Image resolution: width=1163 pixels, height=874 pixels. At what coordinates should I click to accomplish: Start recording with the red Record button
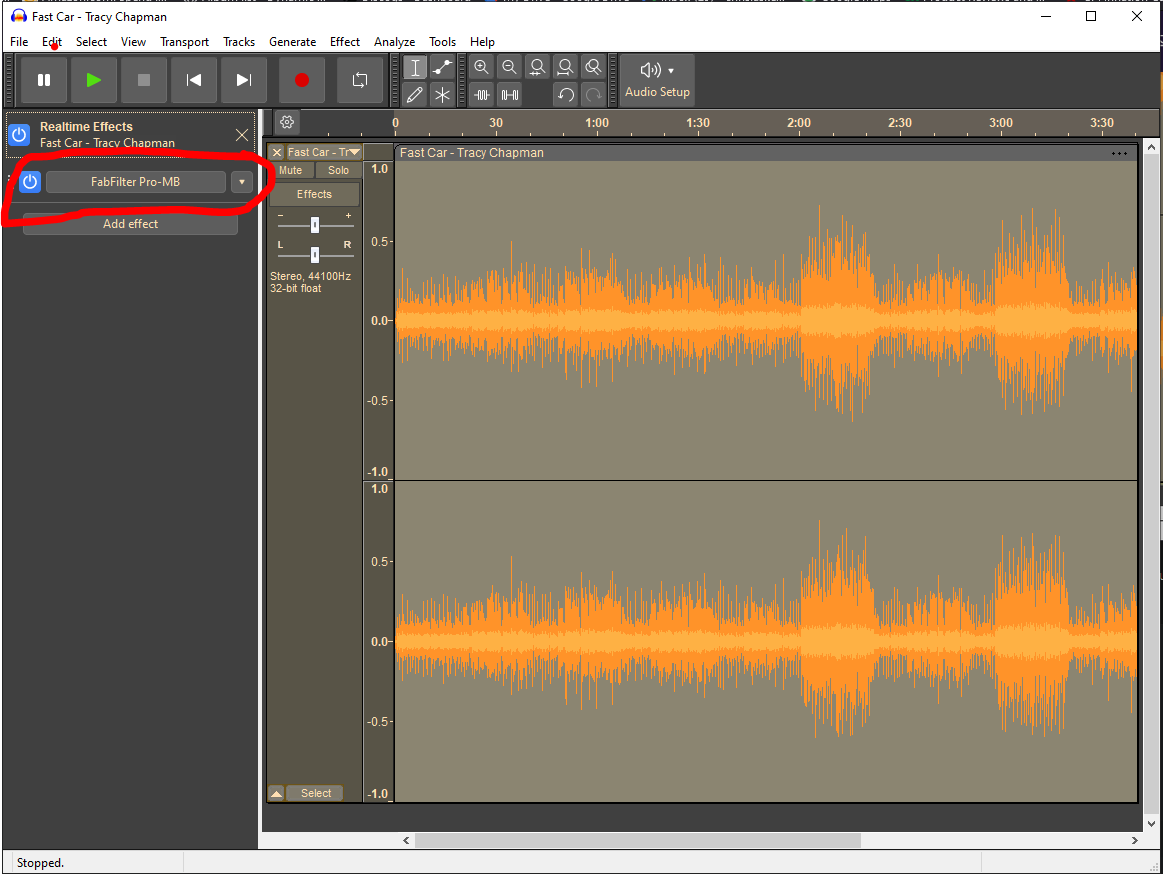[302, 80]
